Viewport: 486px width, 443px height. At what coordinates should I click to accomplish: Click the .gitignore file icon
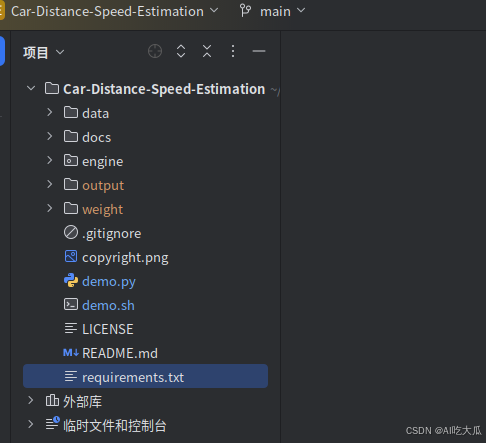tap(71, 232)
